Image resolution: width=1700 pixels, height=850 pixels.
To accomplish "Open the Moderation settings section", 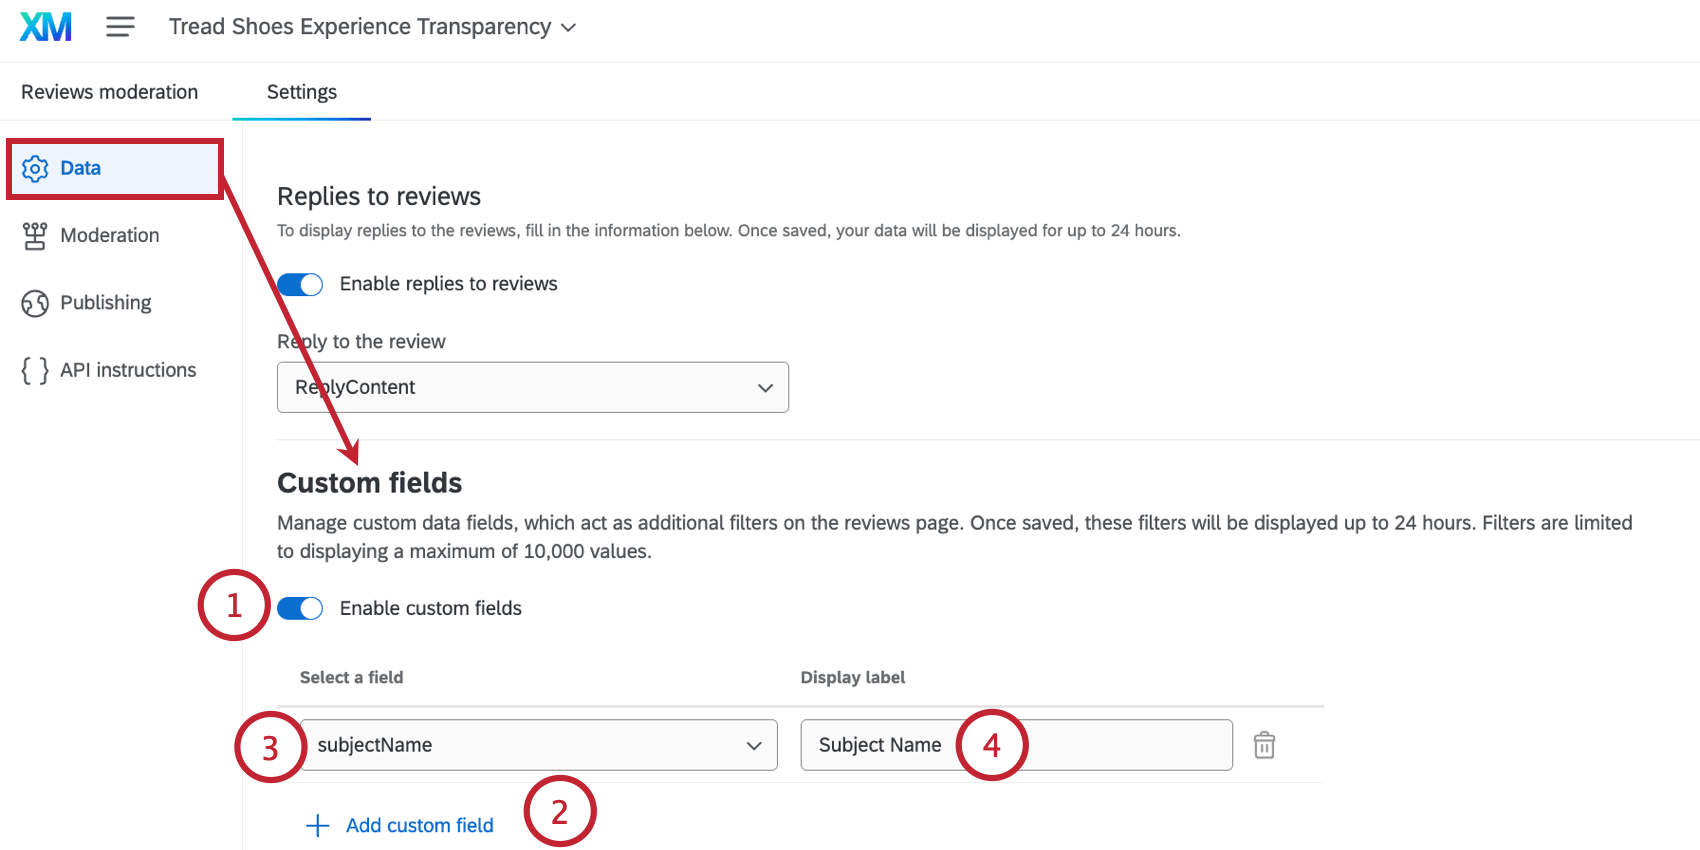I will pos(110,236).
